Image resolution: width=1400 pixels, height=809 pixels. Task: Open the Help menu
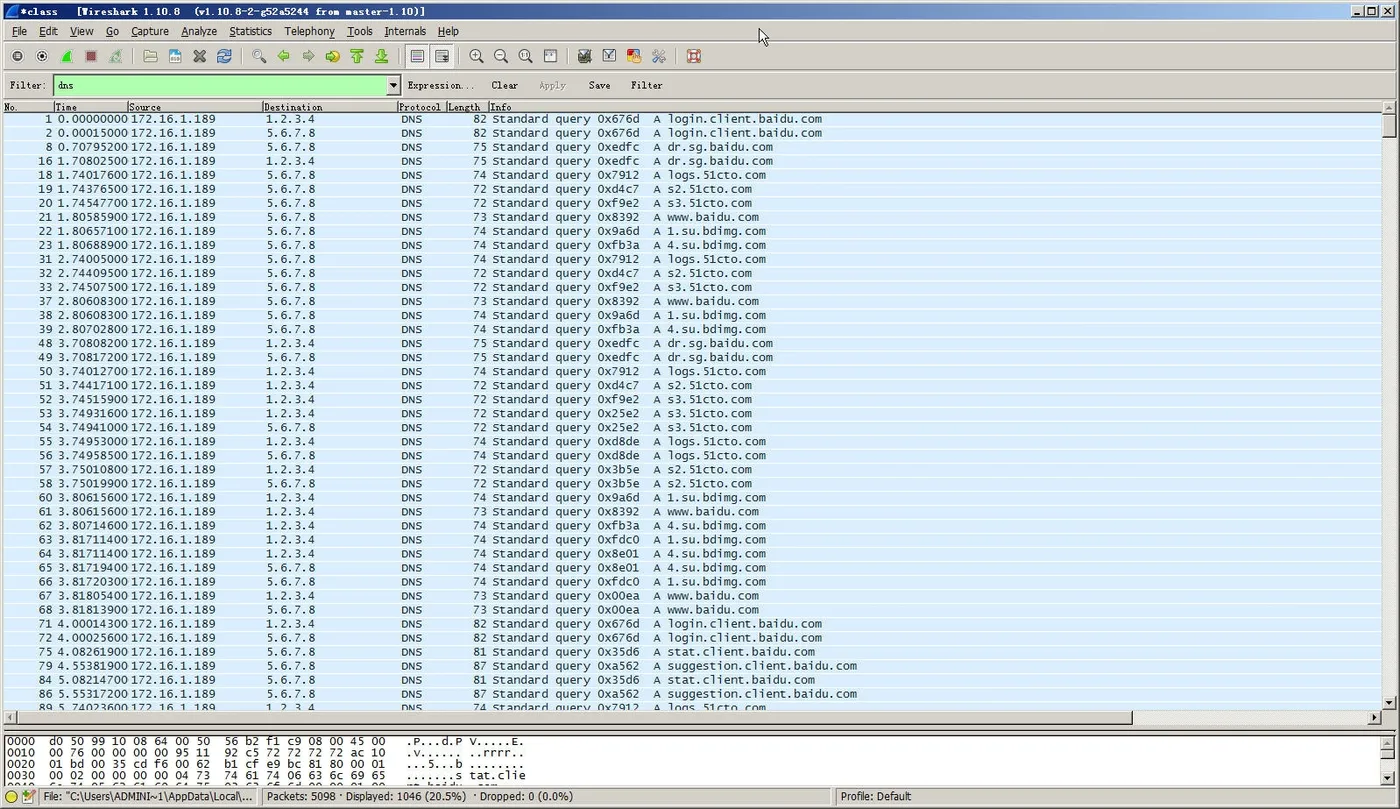(448, 31)
